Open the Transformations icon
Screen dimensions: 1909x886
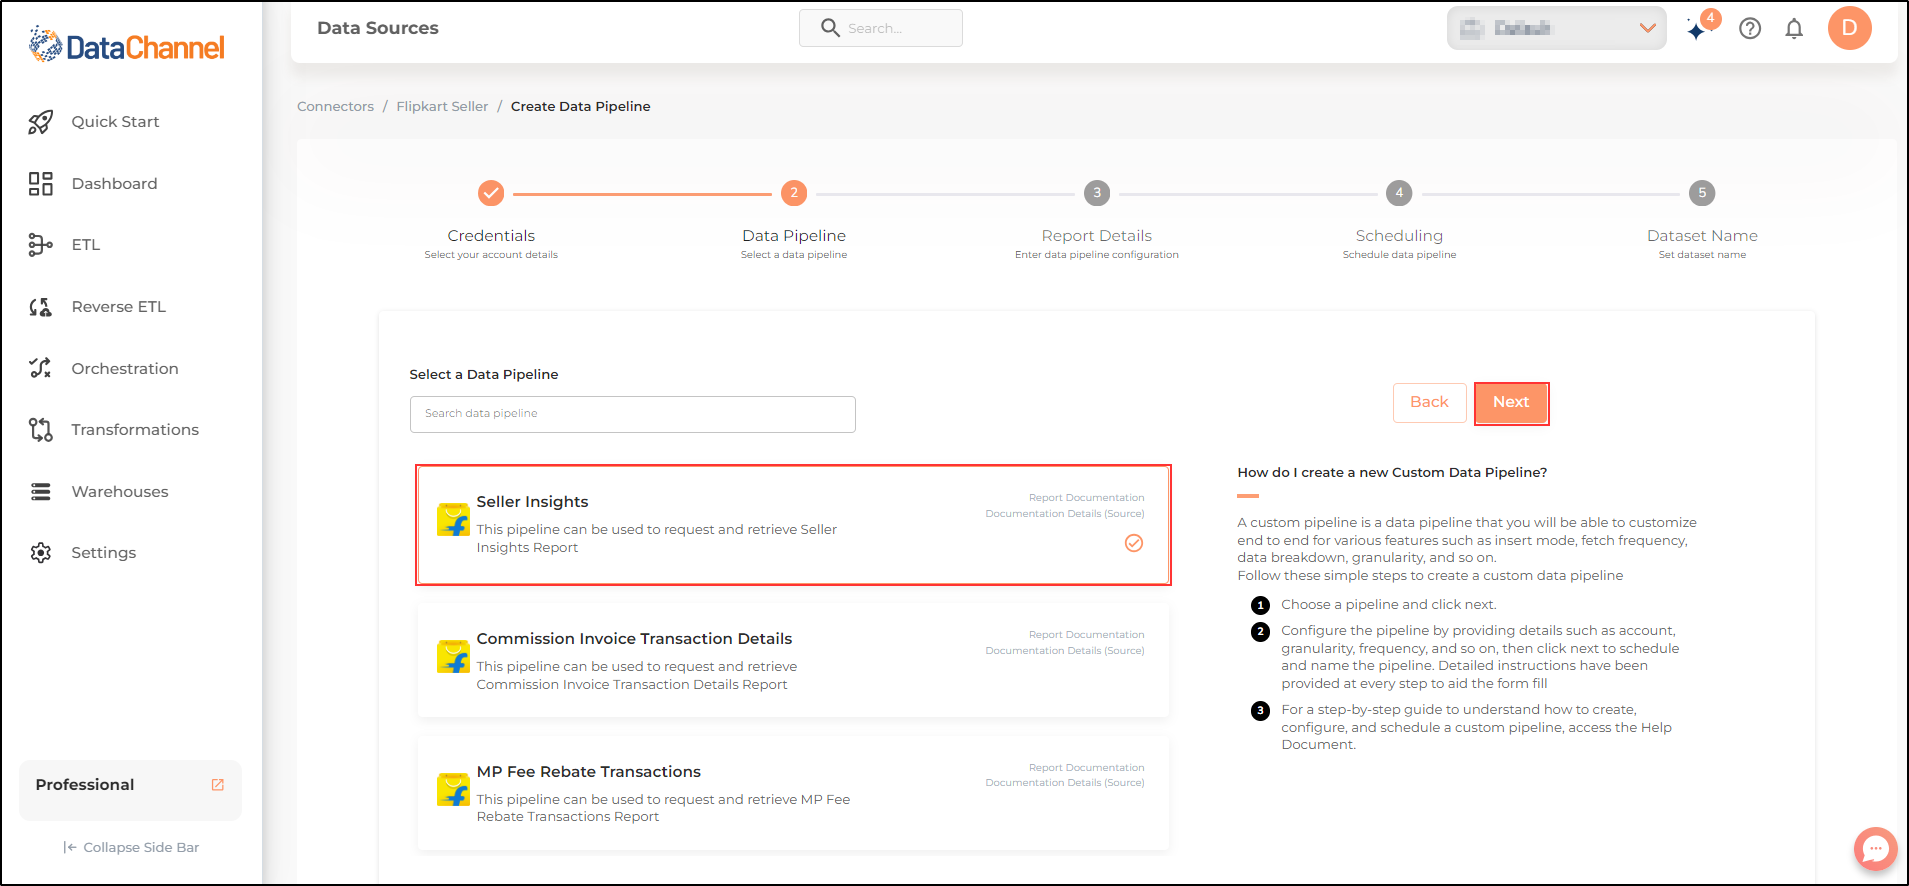click(x=41, y=430)
